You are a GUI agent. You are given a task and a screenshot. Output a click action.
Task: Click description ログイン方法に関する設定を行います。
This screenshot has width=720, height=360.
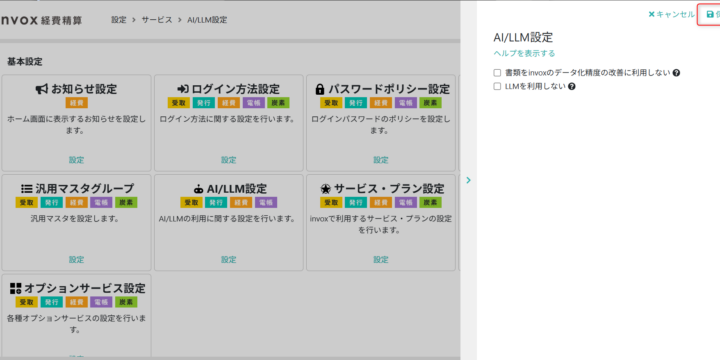pos(227,119)
